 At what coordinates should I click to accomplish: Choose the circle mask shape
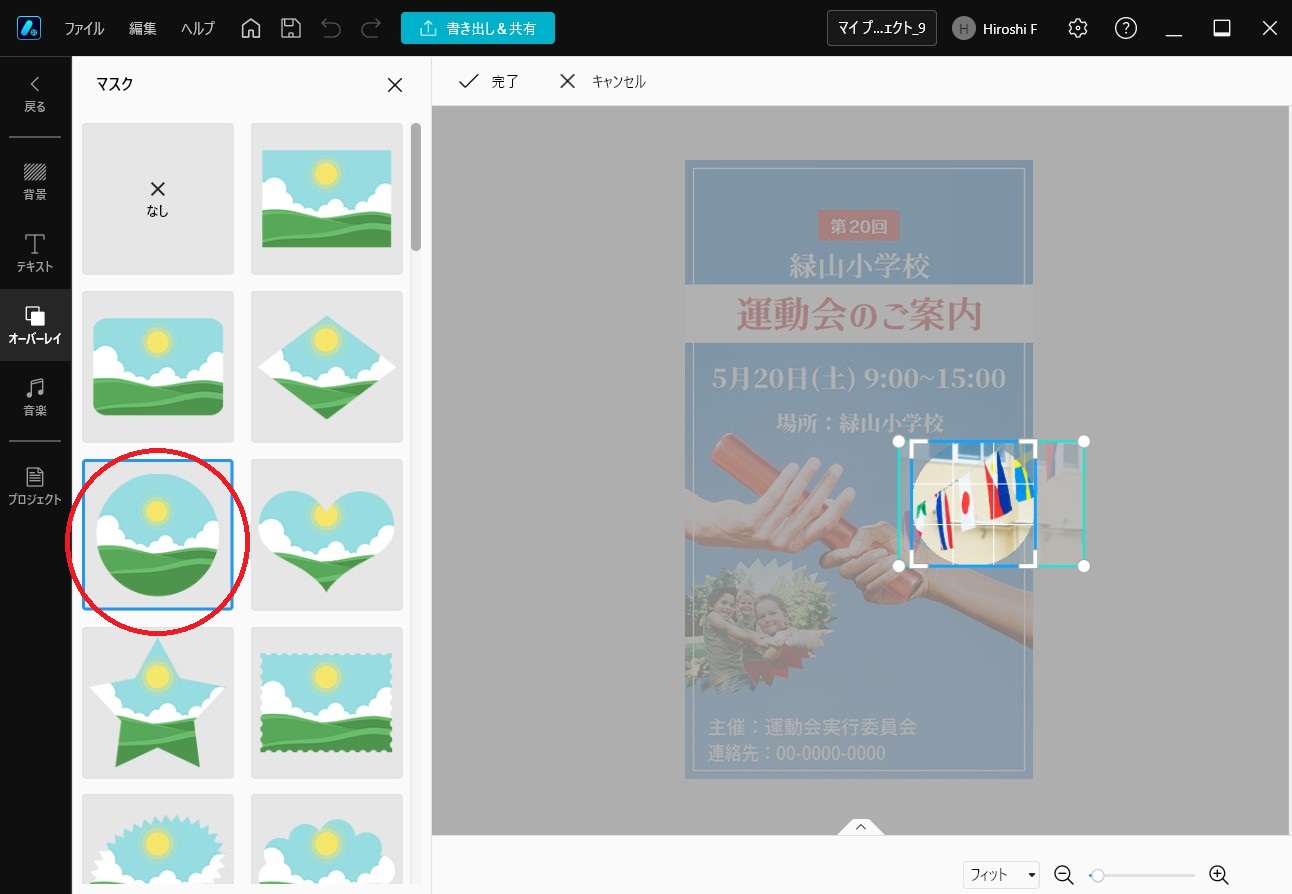[158, 535]
